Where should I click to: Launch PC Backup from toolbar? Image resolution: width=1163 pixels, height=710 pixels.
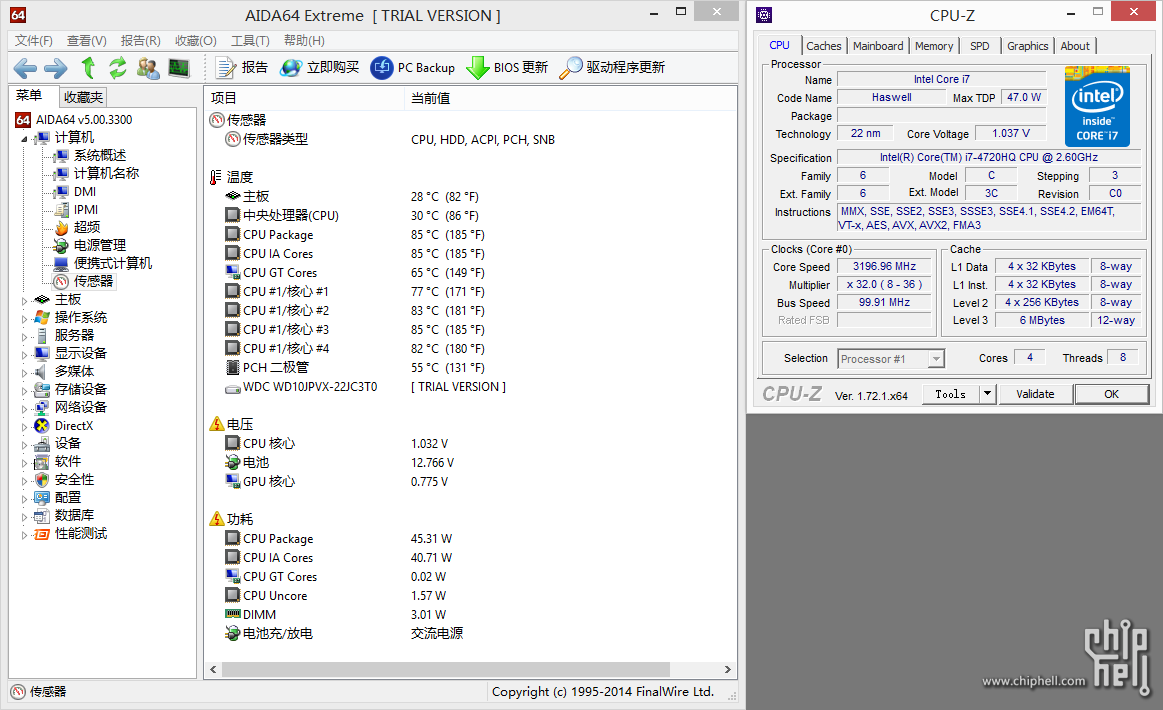(x=412, y=68)
